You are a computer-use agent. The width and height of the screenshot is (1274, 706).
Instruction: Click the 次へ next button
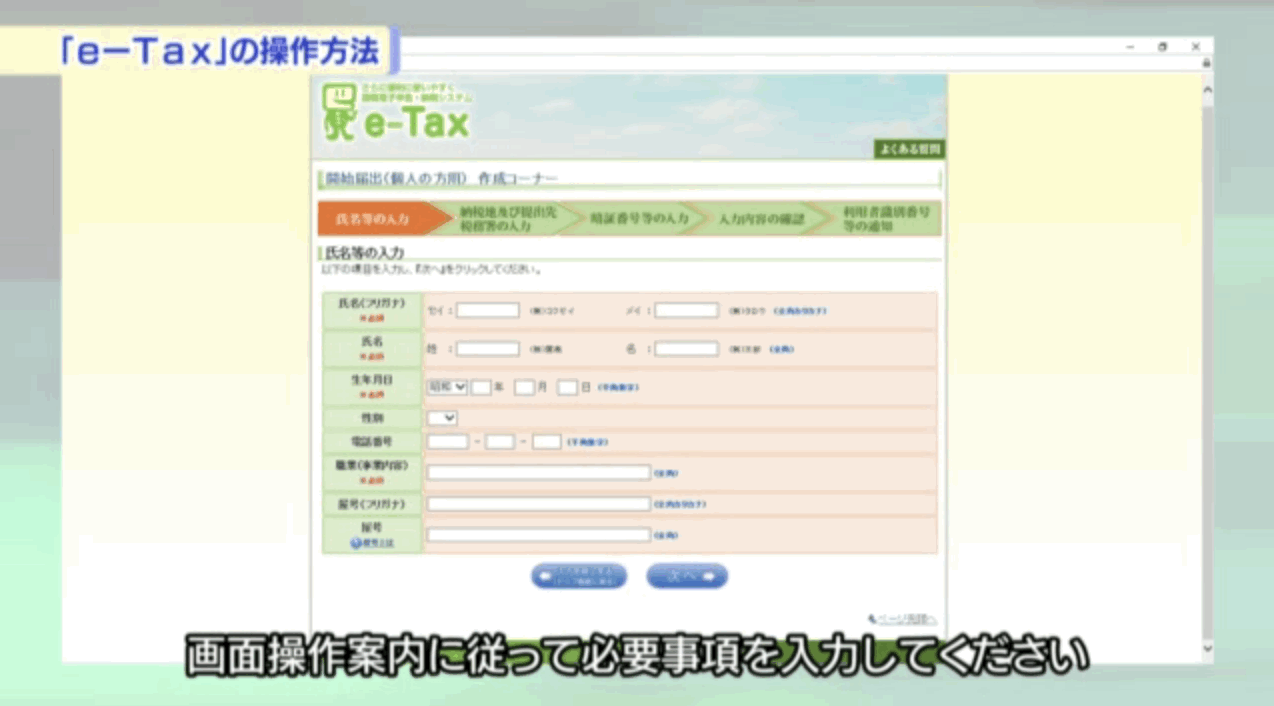tap(687, 576)
